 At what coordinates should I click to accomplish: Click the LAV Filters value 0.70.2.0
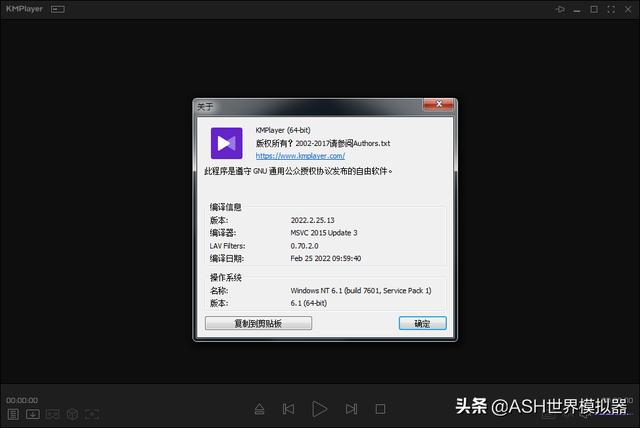[304, 246]
